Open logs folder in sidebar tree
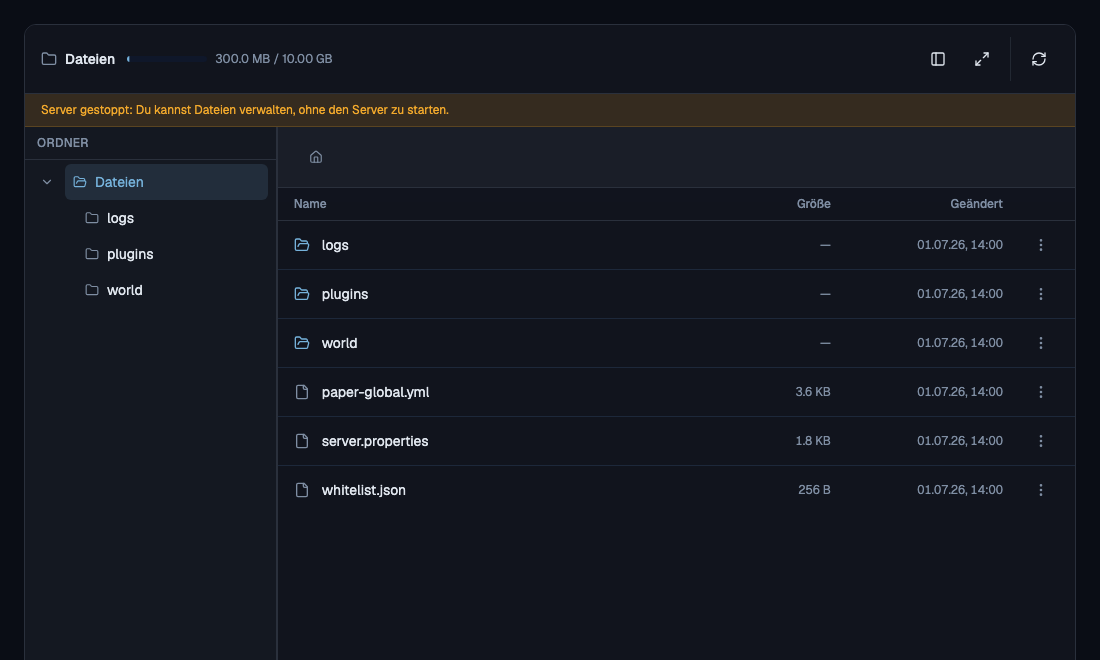Viewport: 1100px width, 660px height. pyautogui.click(x=120, y=218)
